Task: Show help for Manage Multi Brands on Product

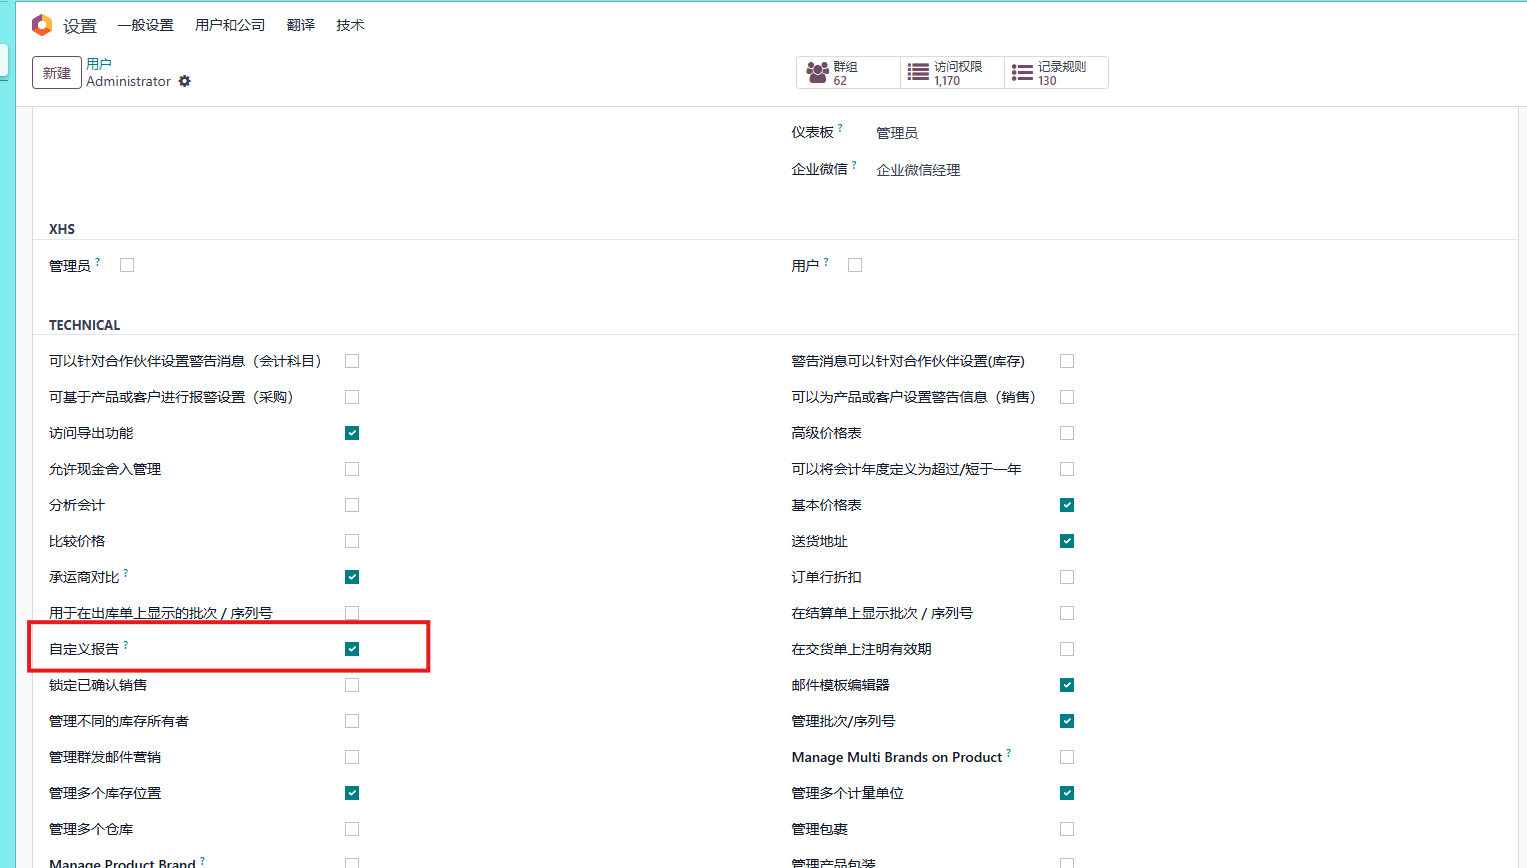Action: pyautogui.click(x=1009, y=753)
